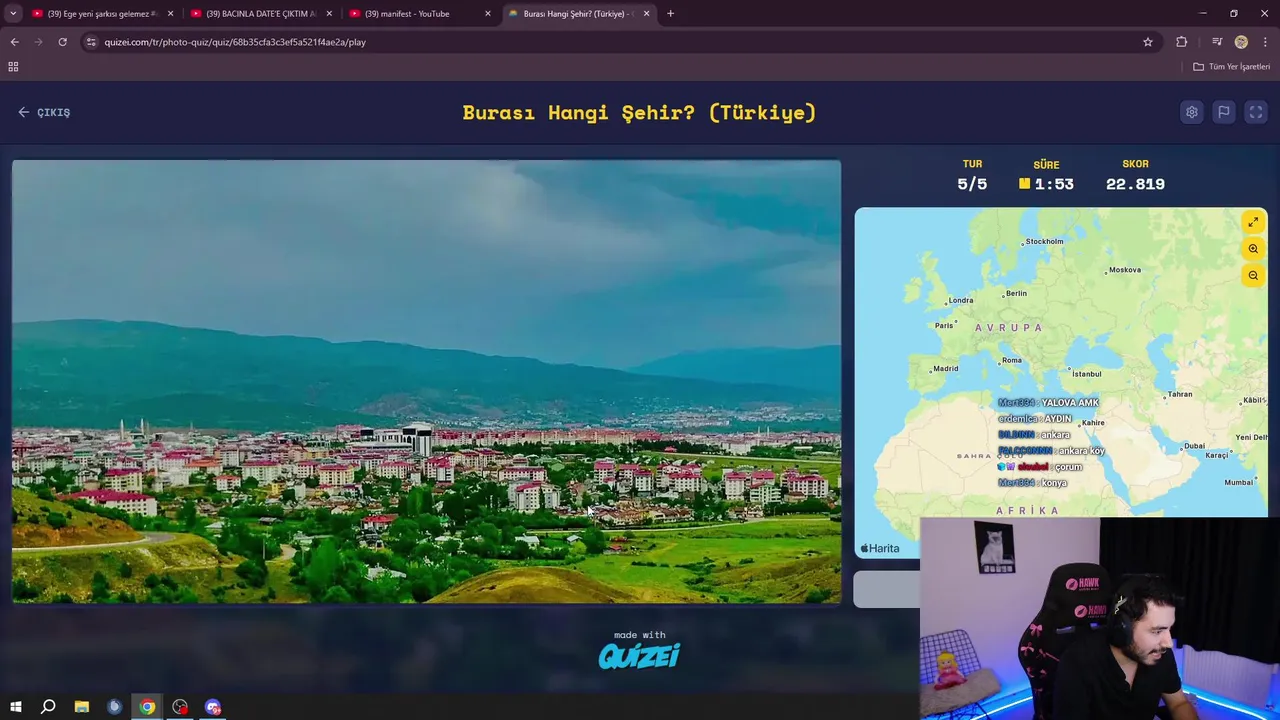Viewport: 1280px width, 720px height.
Task: View site information icon in address bar
Action: point(91,42)
